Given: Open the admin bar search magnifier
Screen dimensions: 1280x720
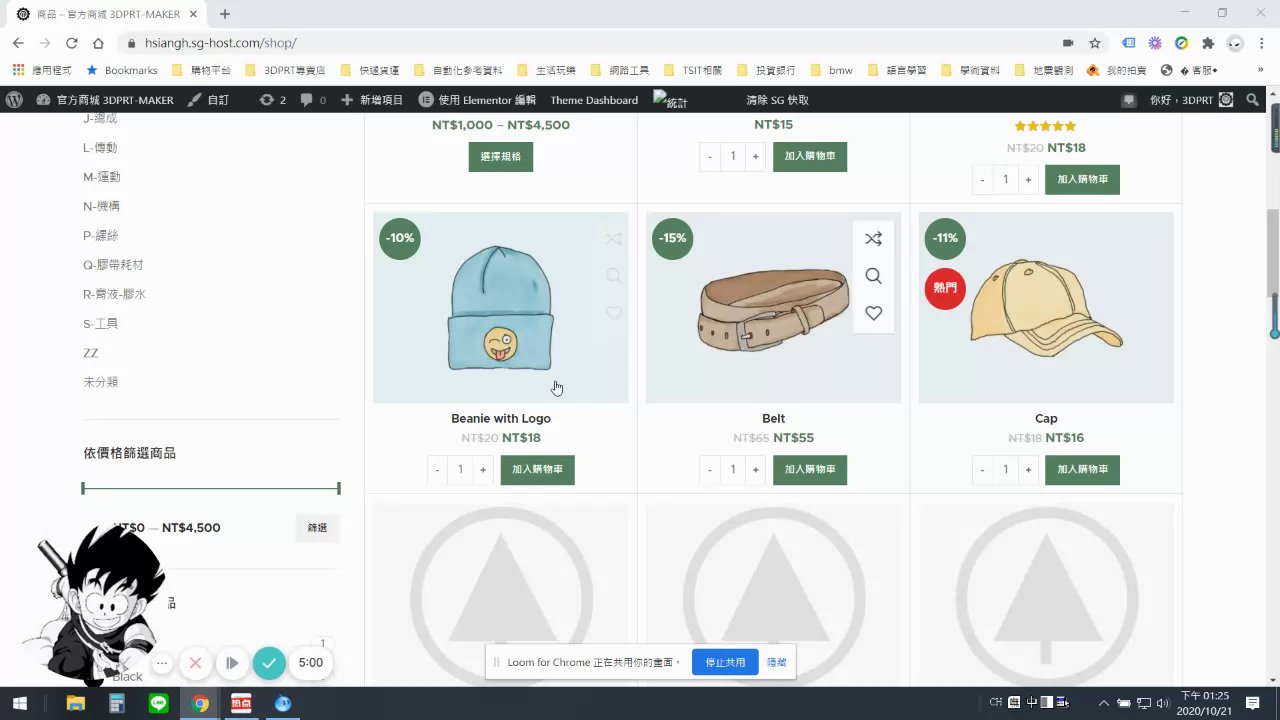Looking at the screenshot, I should point(1253,100).
